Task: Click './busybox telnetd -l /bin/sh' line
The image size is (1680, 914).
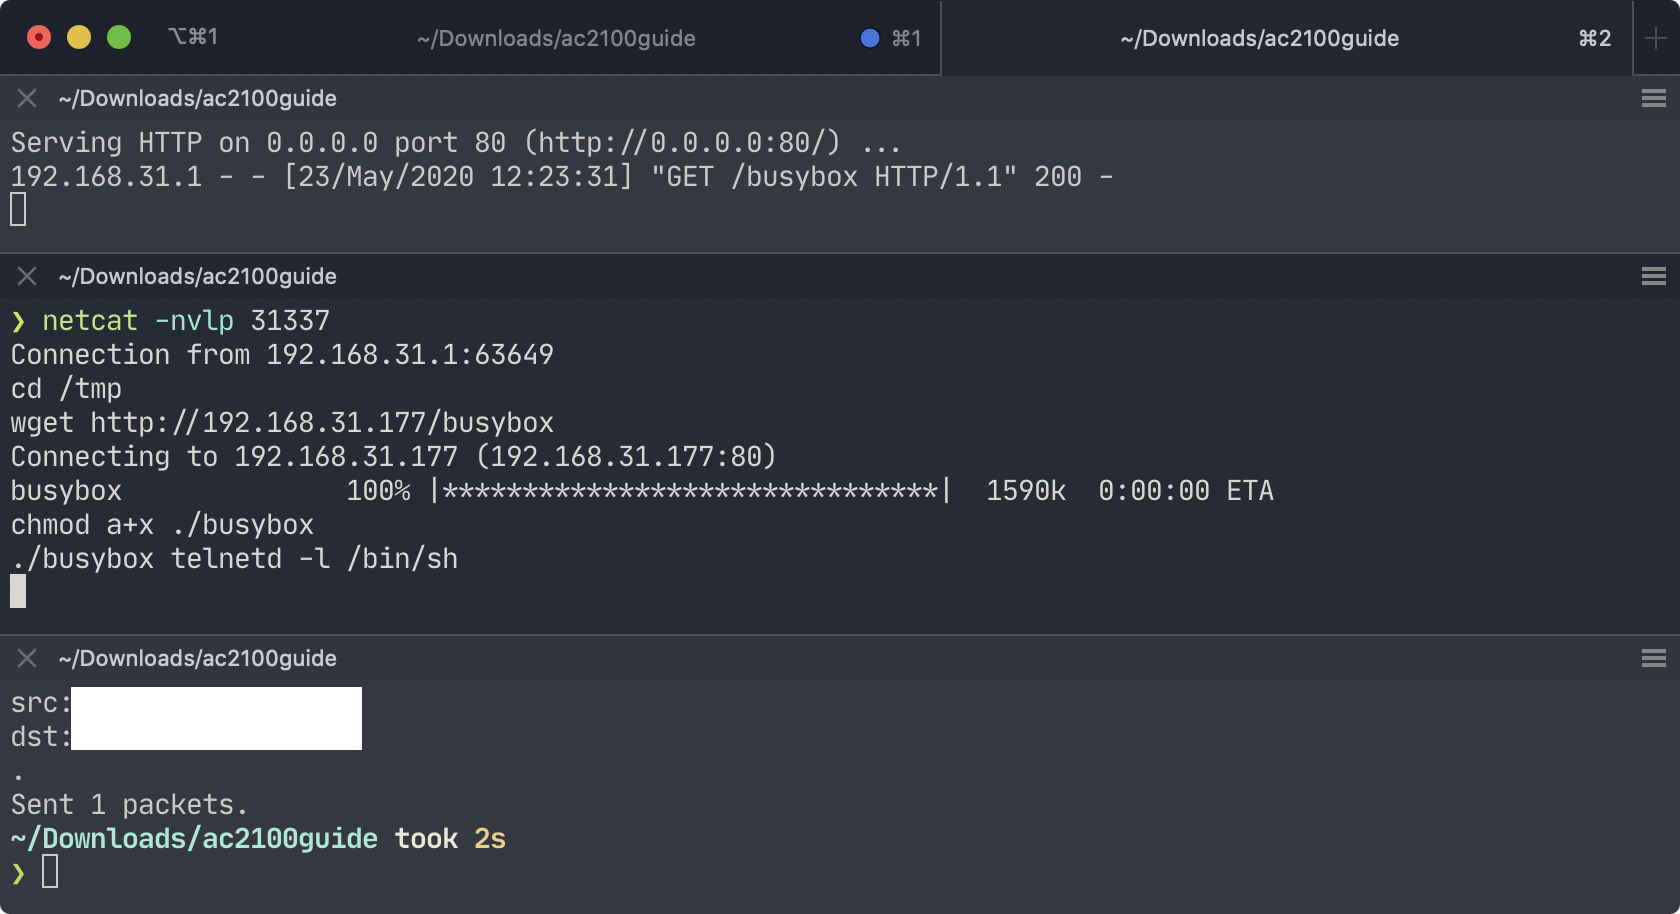Action: (x=234, y=559)
